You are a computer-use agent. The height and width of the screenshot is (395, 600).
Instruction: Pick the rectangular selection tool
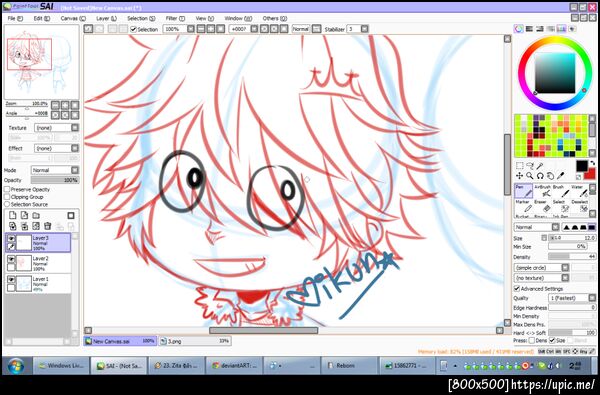pyautogui.click(x=520, y=166)
